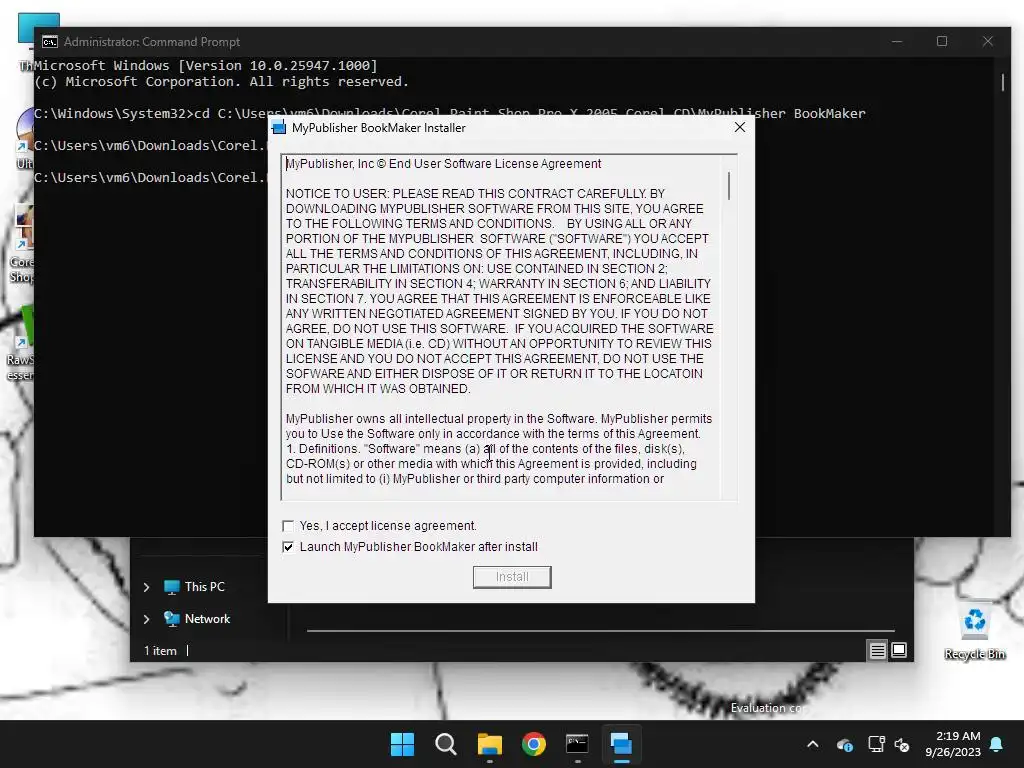
Task: Click the license heading 'End User Software License Agreement'
Action: (495, 164)
